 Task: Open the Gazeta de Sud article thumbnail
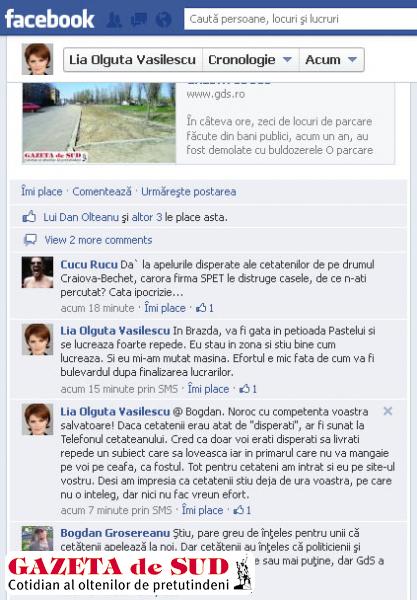pos(99,123)
